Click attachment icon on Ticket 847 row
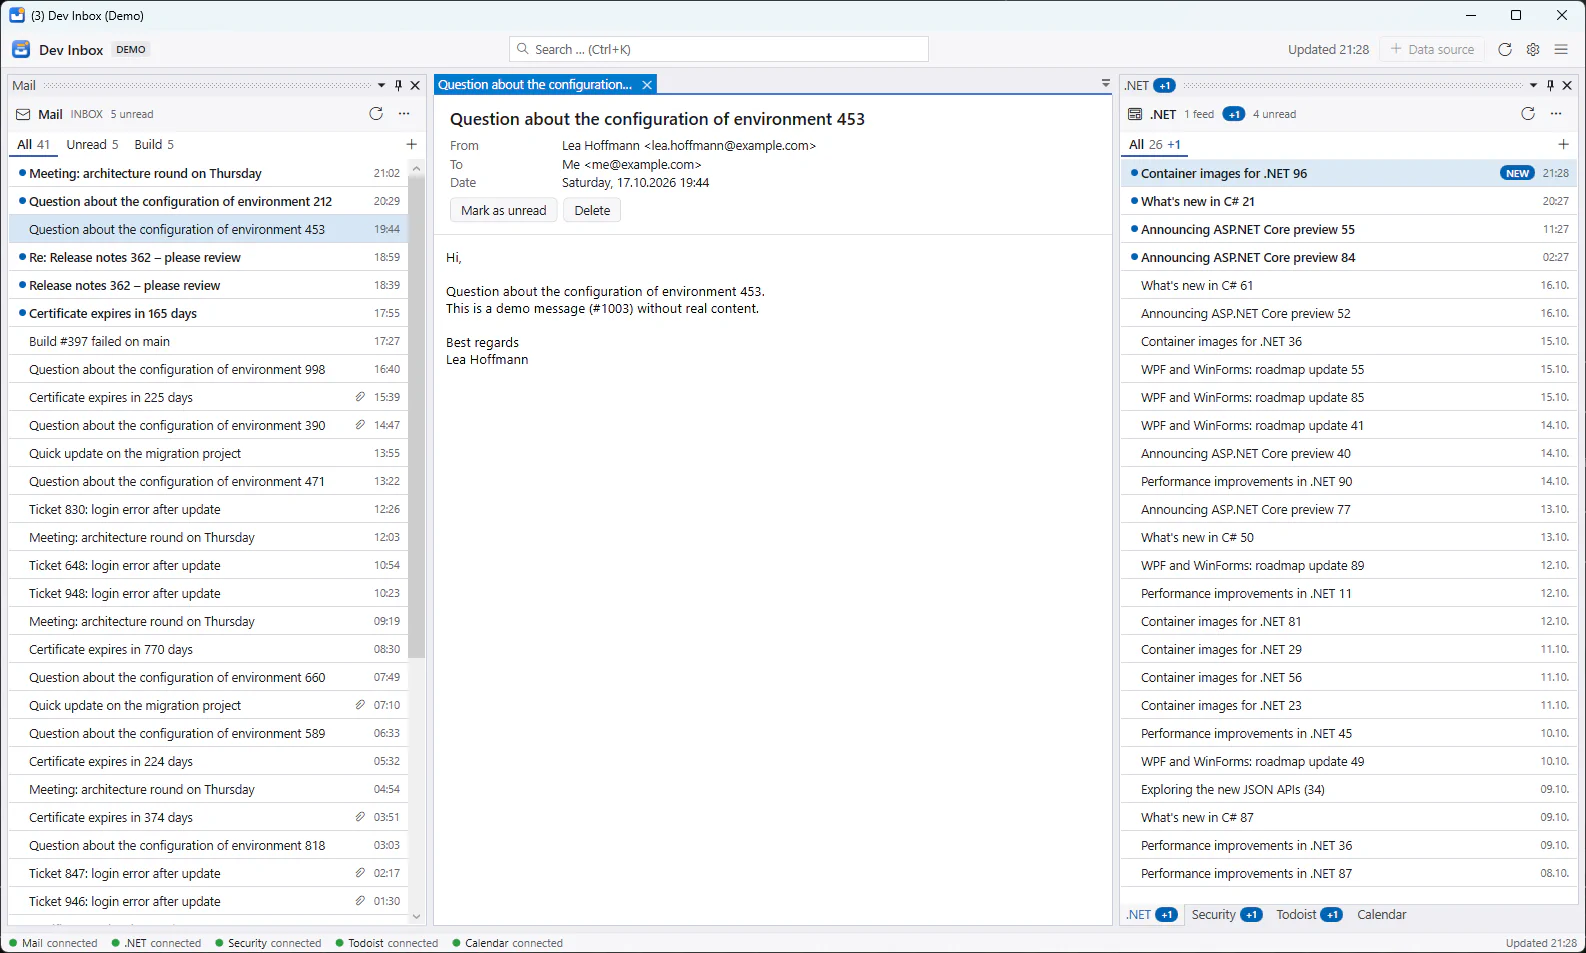Image resolution: width=1586 pixels, height=953 pixels. coord(360,873)
